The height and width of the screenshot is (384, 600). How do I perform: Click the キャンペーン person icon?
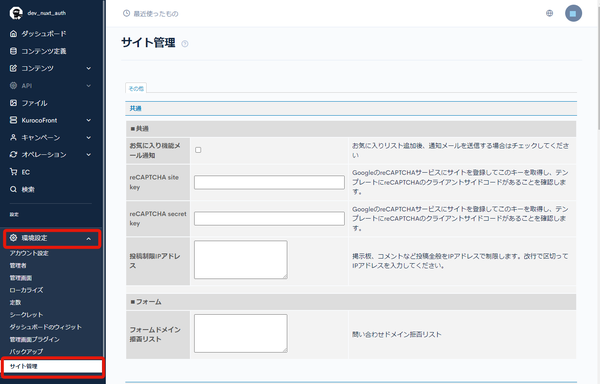tap(13, 137)
